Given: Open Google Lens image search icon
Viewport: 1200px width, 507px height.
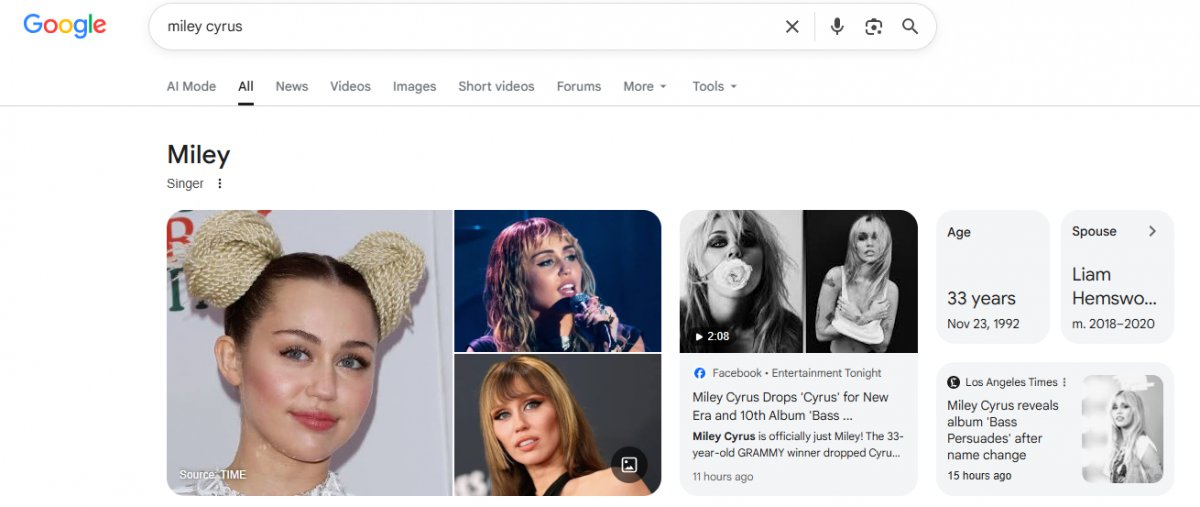Looking at the screenshot, I should click(874, 27).
